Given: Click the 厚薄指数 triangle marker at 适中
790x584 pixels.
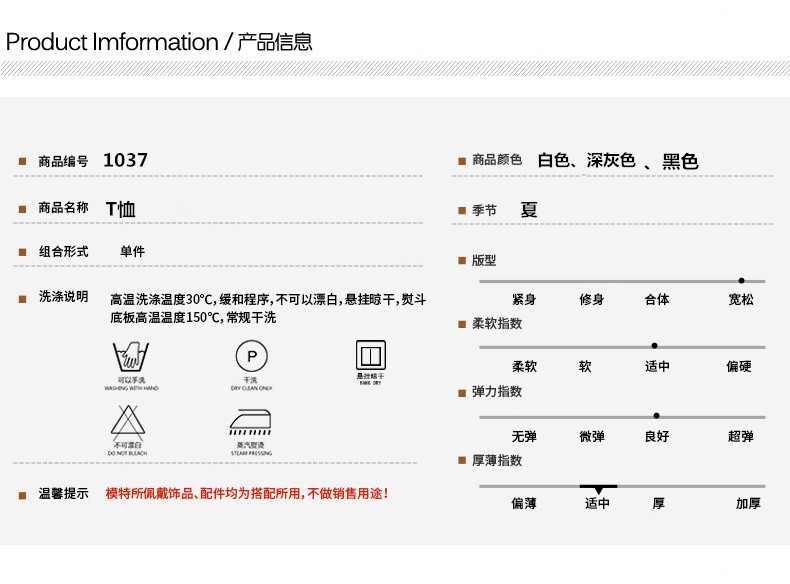Looking at the screenshot, I should tap(598, 489).
